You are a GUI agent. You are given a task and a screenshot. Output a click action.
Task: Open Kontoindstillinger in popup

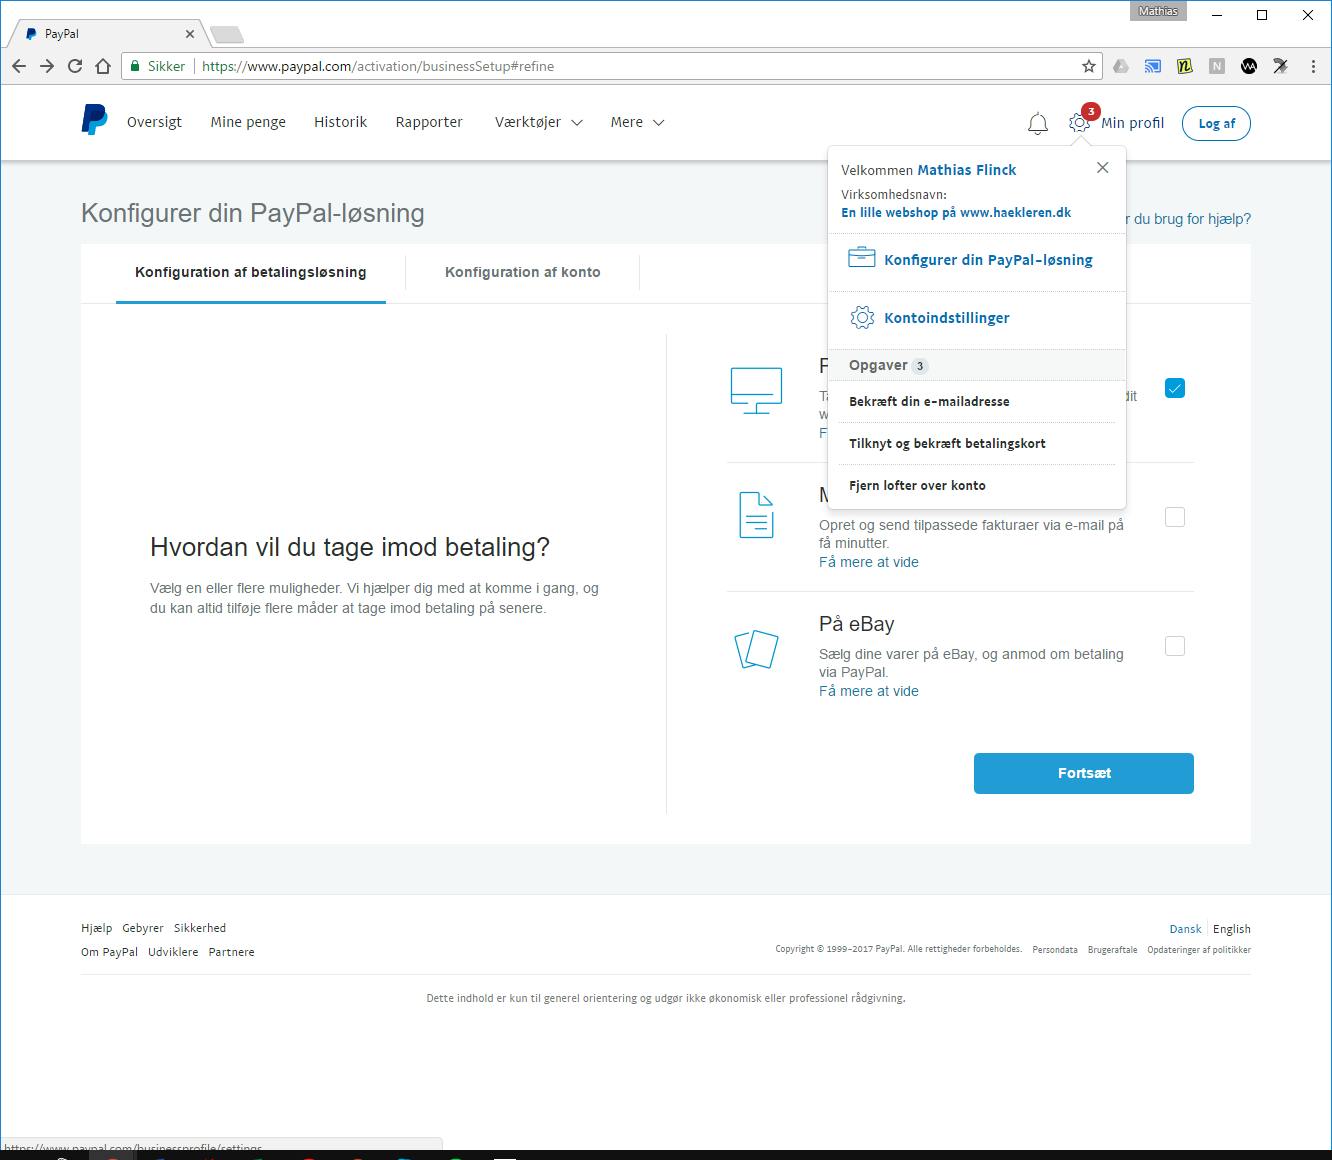coord(946,318)
